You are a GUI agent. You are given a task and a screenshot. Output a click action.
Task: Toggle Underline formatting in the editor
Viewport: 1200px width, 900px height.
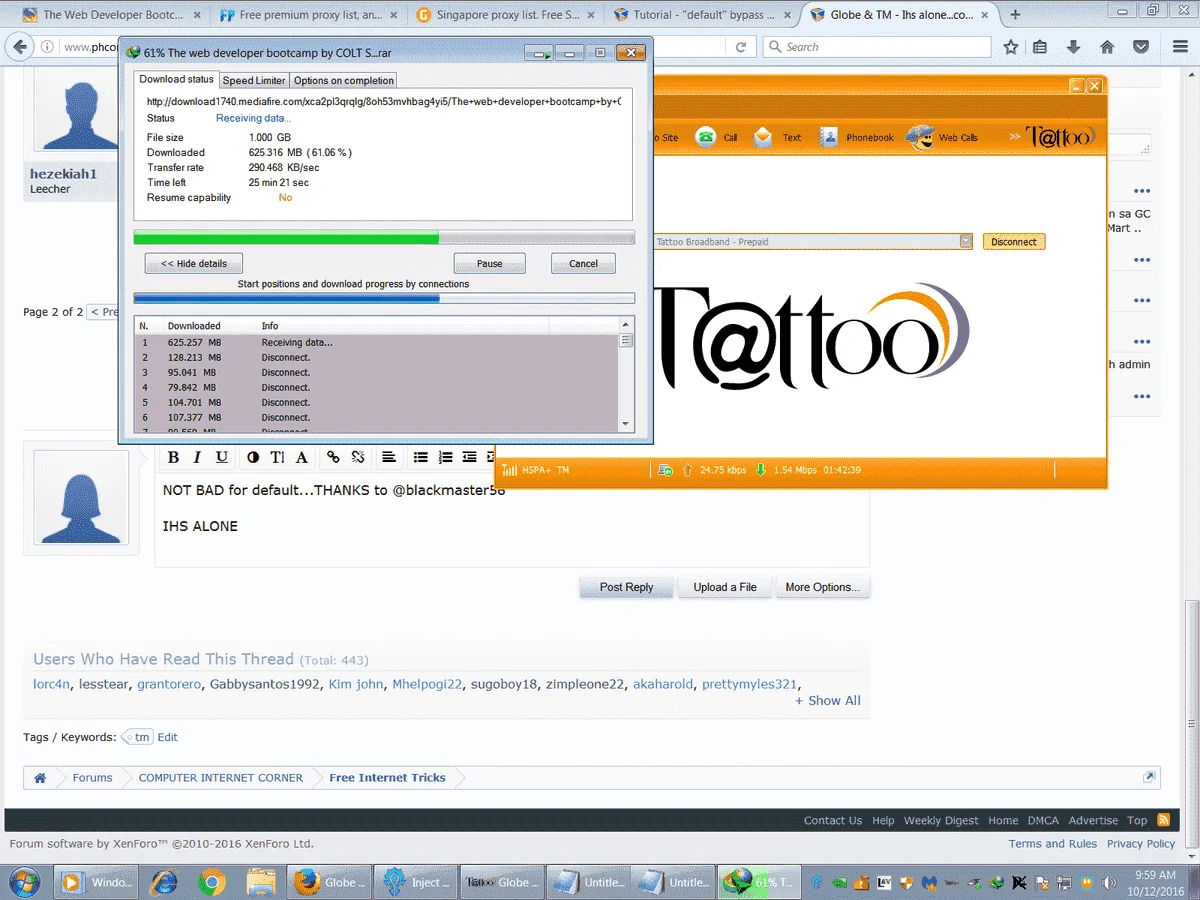[x=222, y=457]
